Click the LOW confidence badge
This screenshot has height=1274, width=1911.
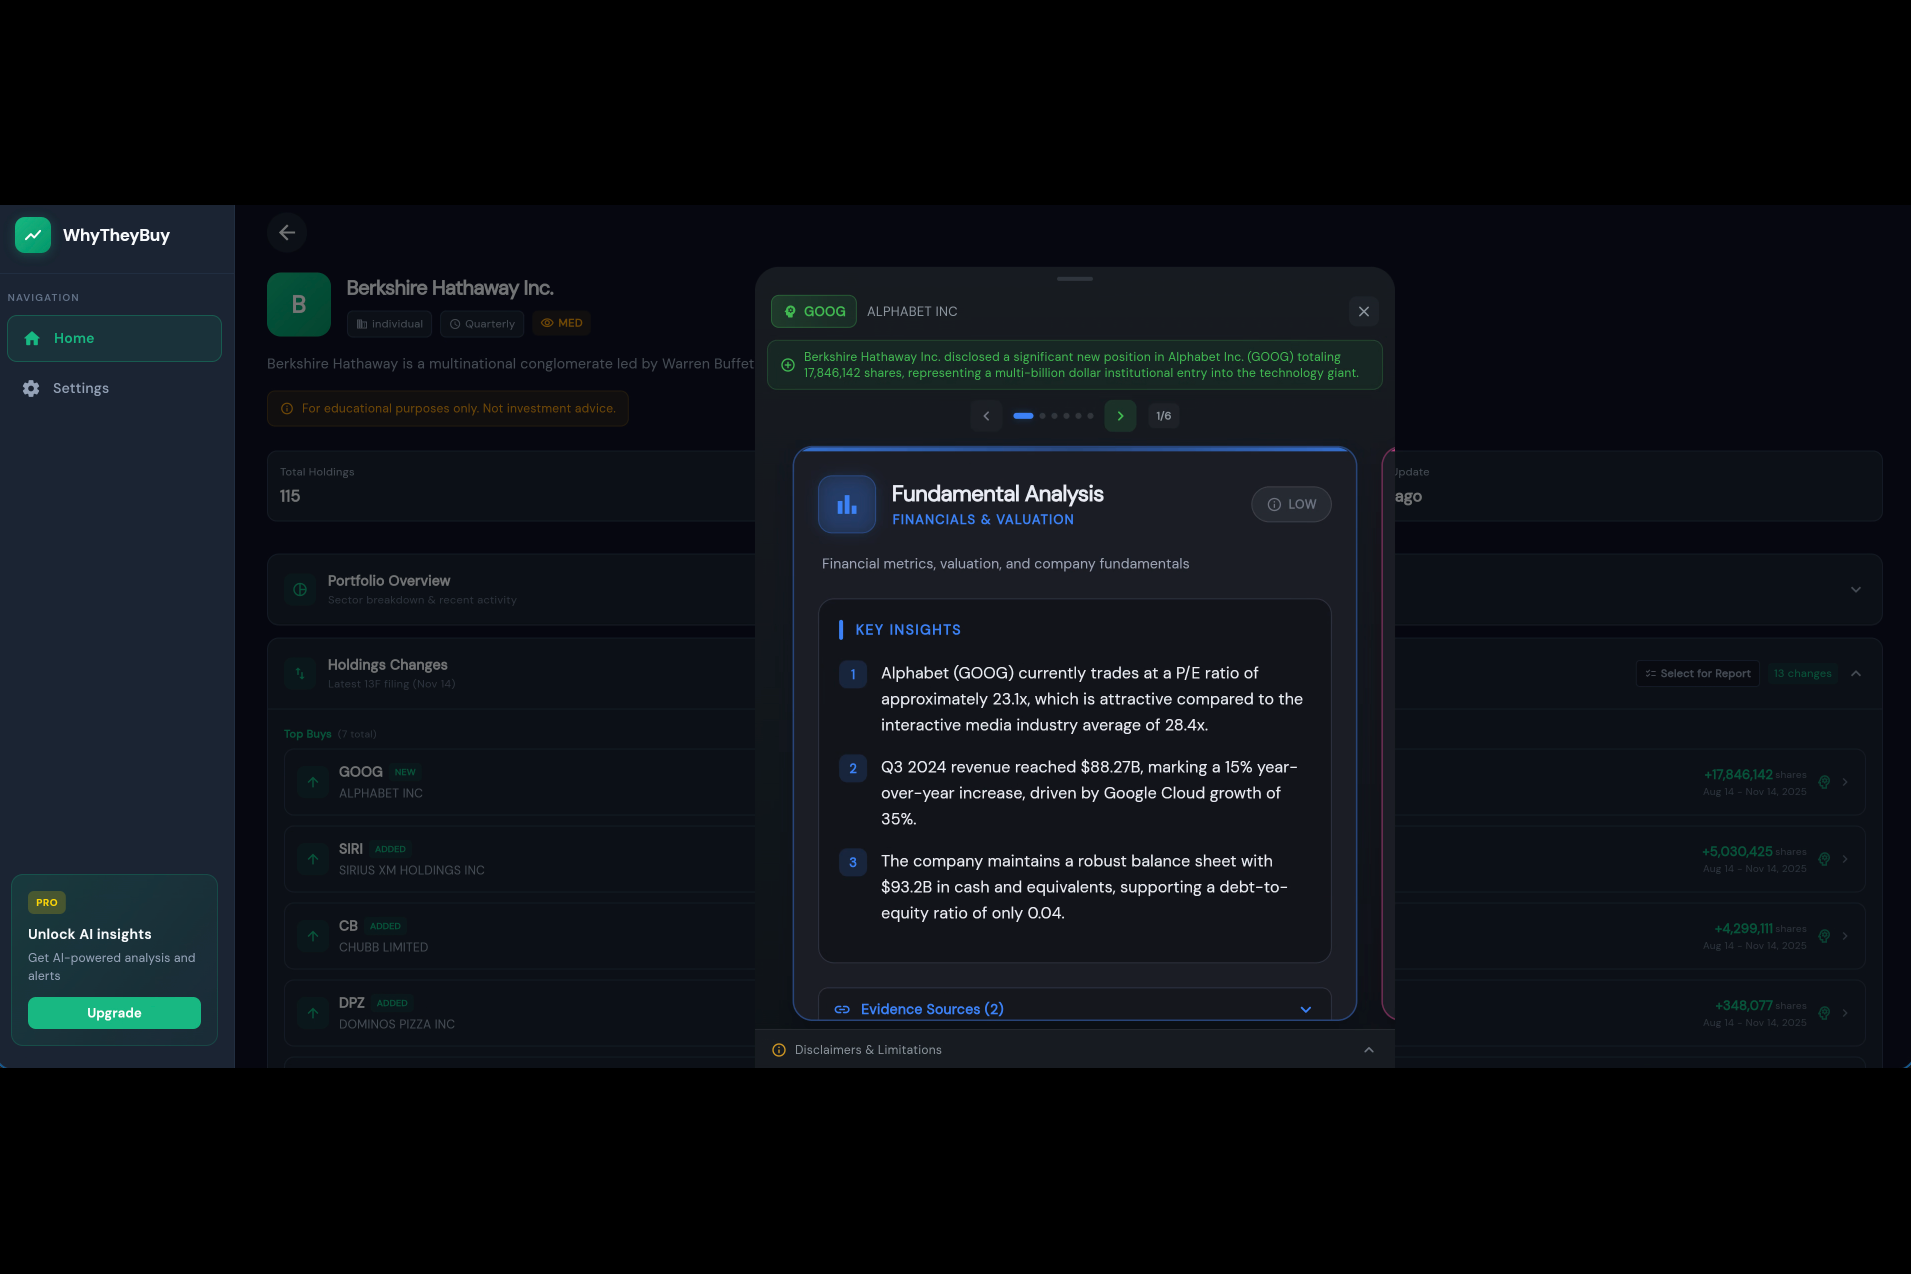(1291, 504)
